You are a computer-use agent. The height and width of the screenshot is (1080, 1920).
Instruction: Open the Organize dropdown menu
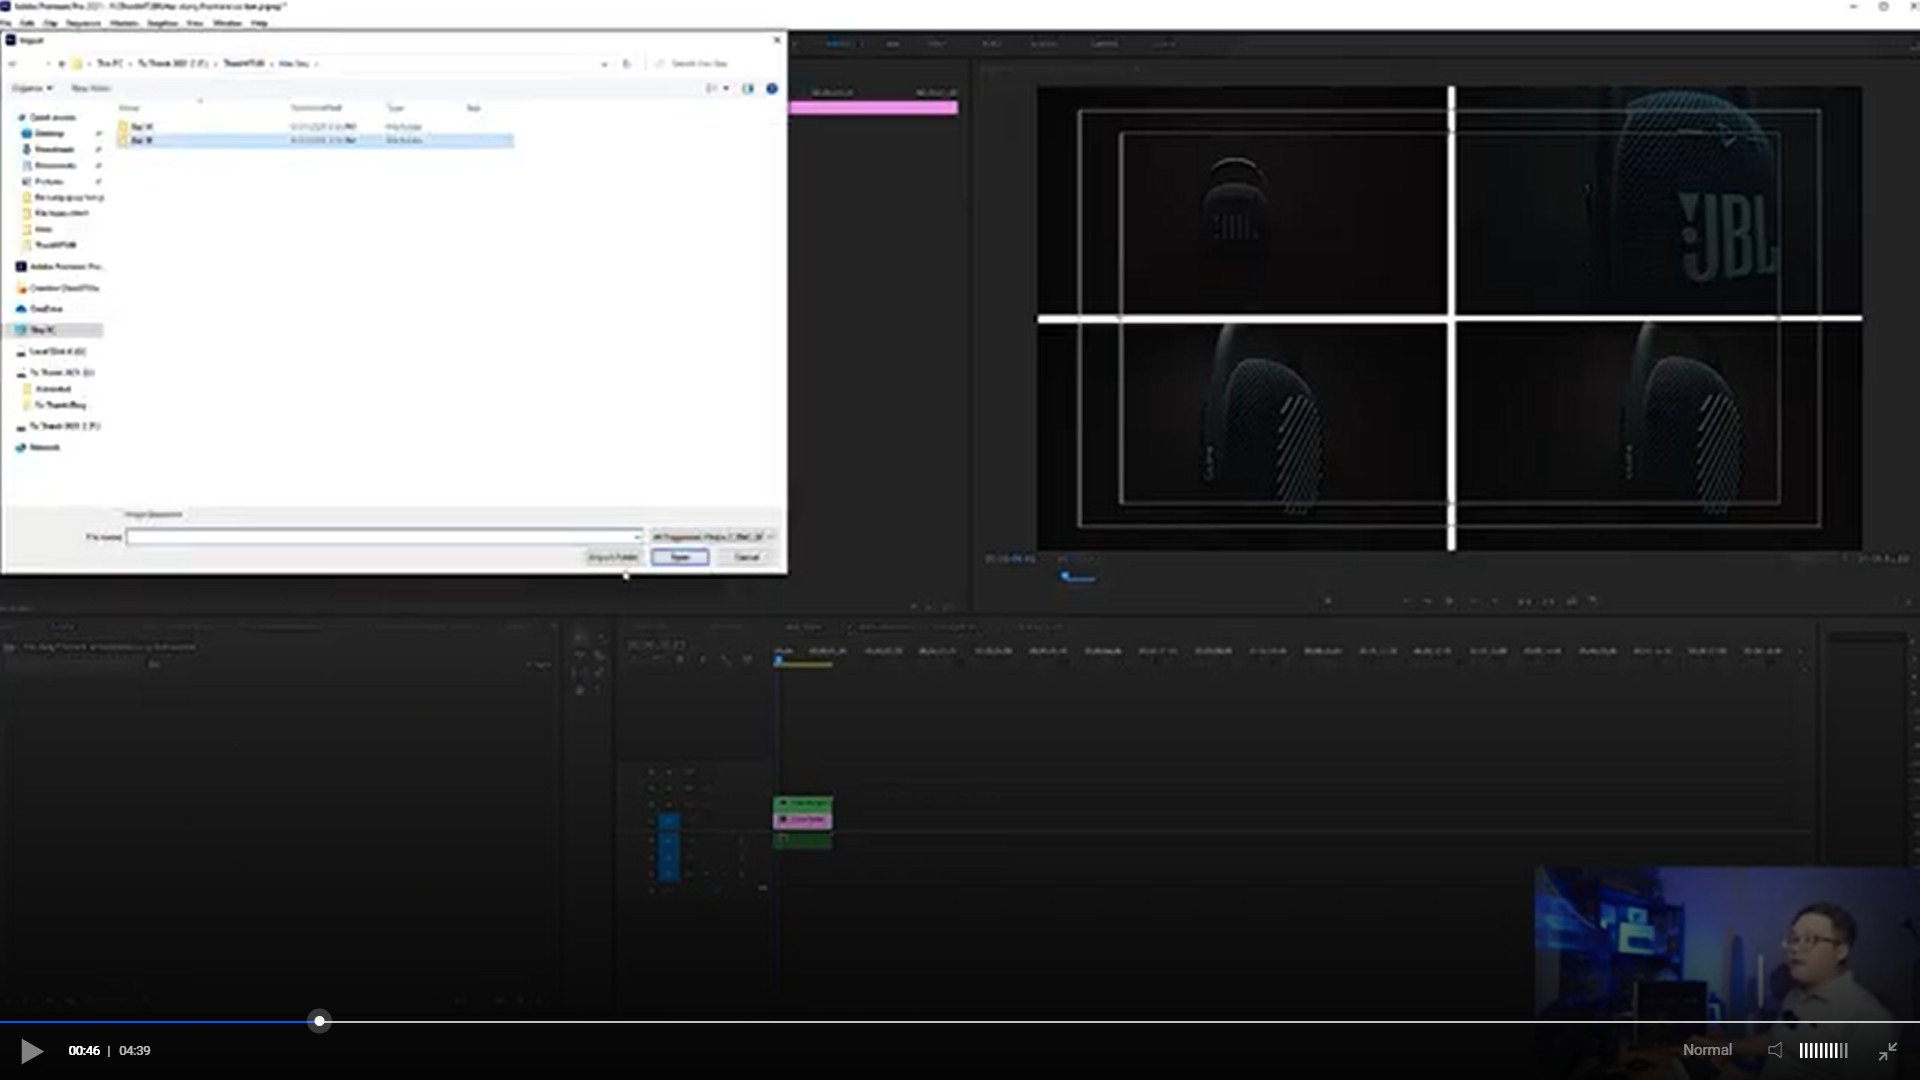32,88
